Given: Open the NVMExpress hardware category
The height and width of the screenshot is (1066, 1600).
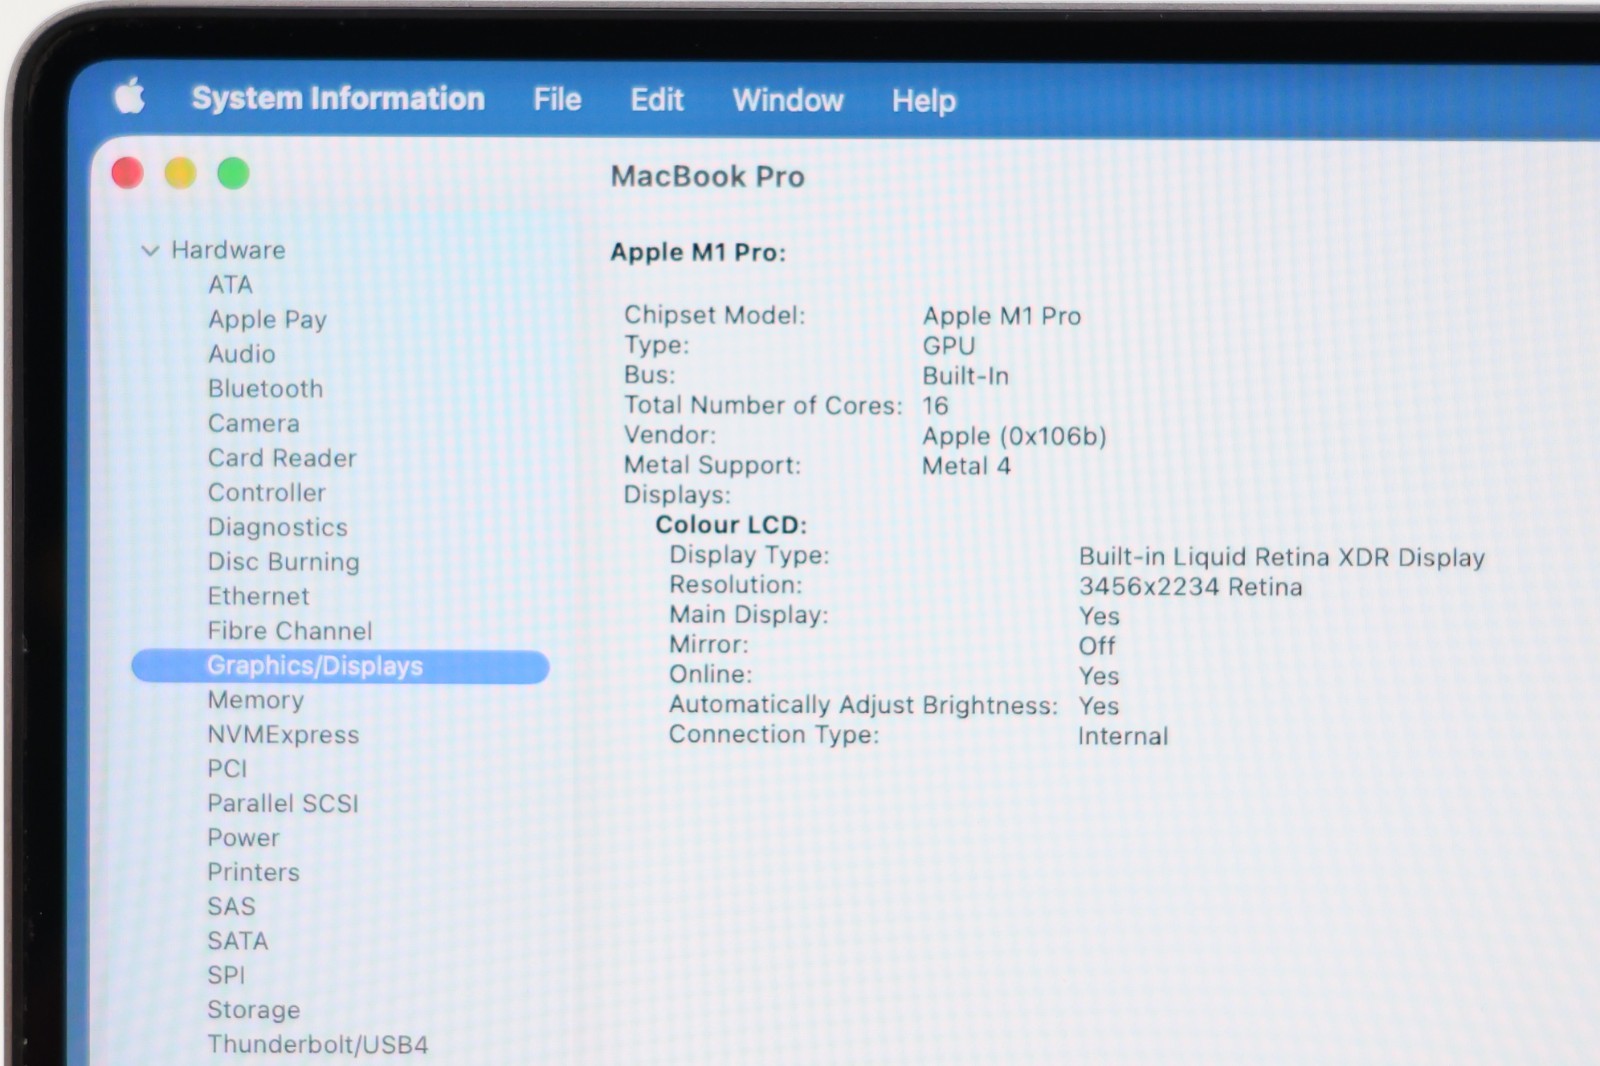Looking at the screenshot, I should pyautogui.click(x=283, y=735).
